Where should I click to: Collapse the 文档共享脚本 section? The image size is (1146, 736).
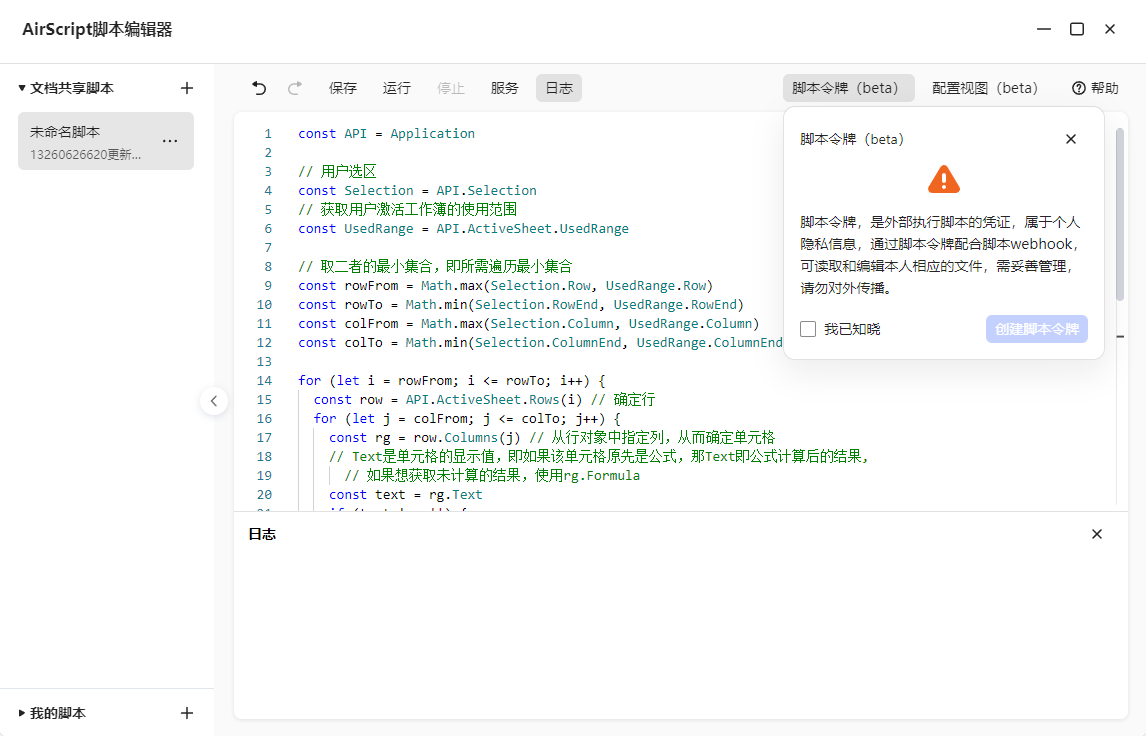pos(23,87)
